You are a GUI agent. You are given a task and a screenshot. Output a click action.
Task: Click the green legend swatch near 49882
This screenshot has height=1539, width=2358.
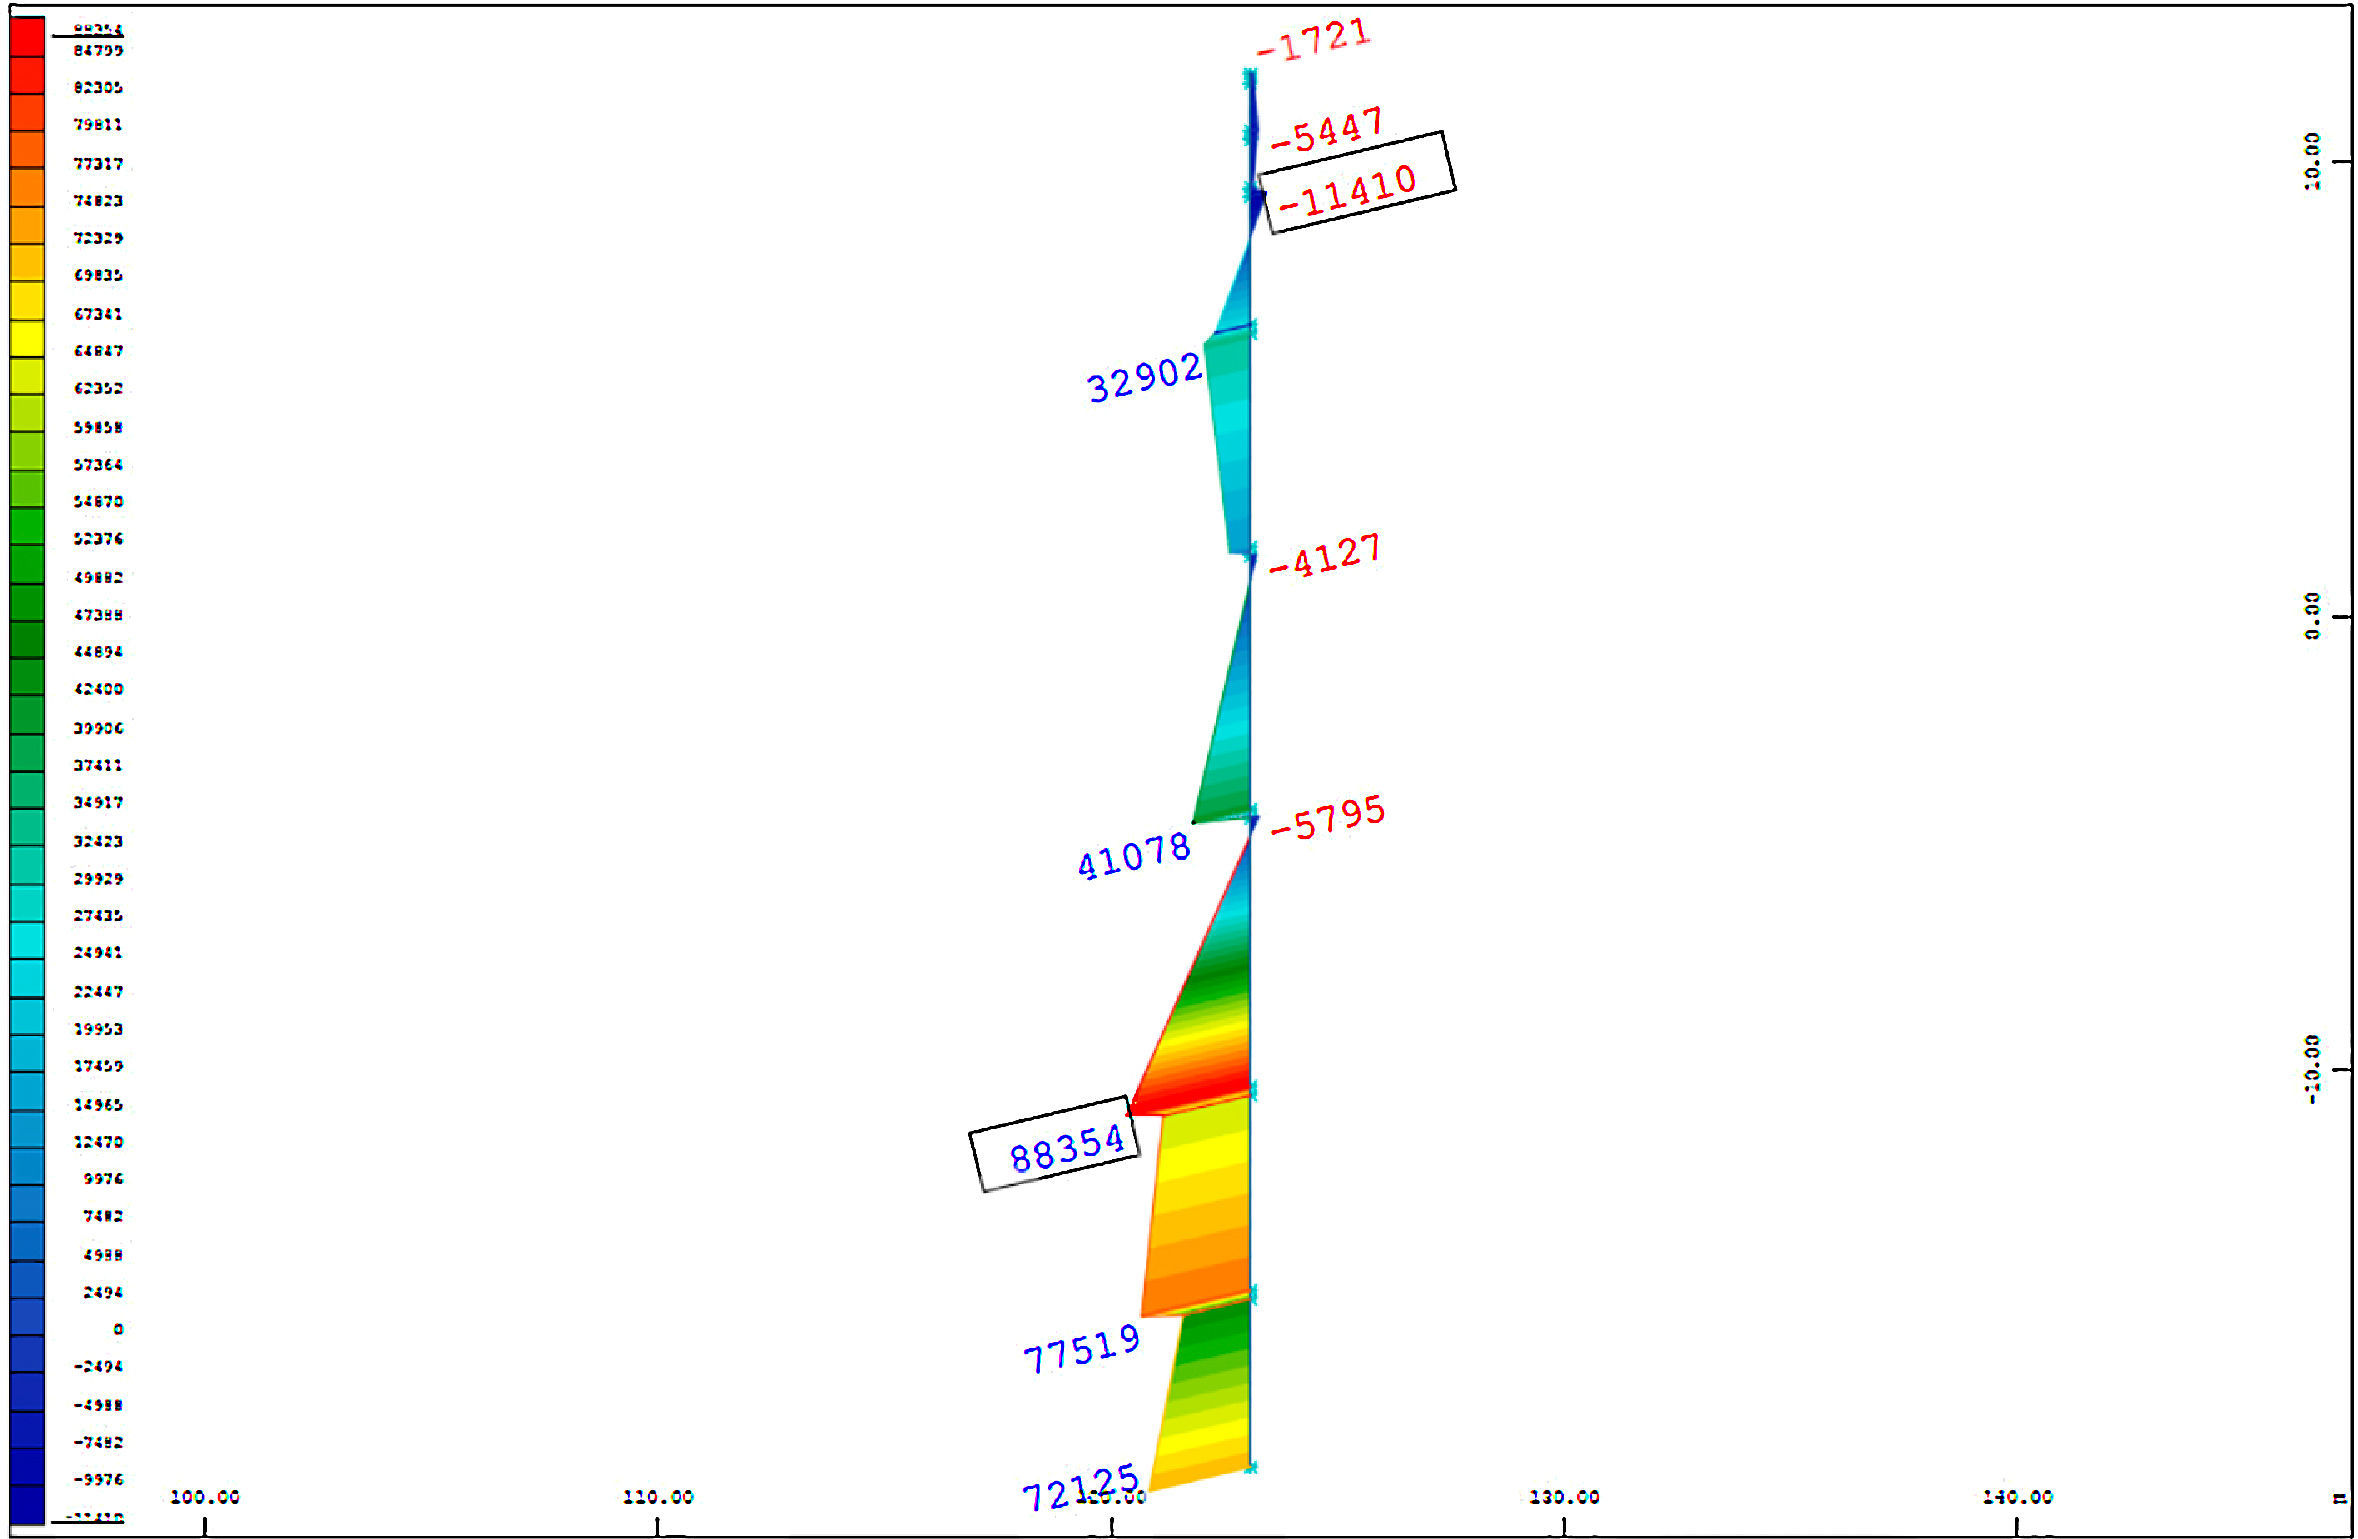coord(27,564)
